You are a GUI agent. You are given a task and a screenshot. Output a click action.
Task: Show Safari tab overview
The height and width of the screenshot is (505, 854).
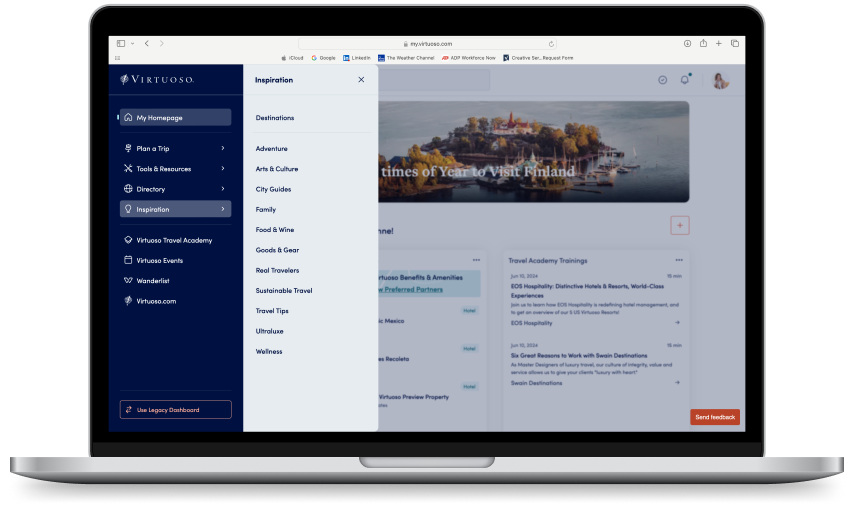click(x=735, y=44)
